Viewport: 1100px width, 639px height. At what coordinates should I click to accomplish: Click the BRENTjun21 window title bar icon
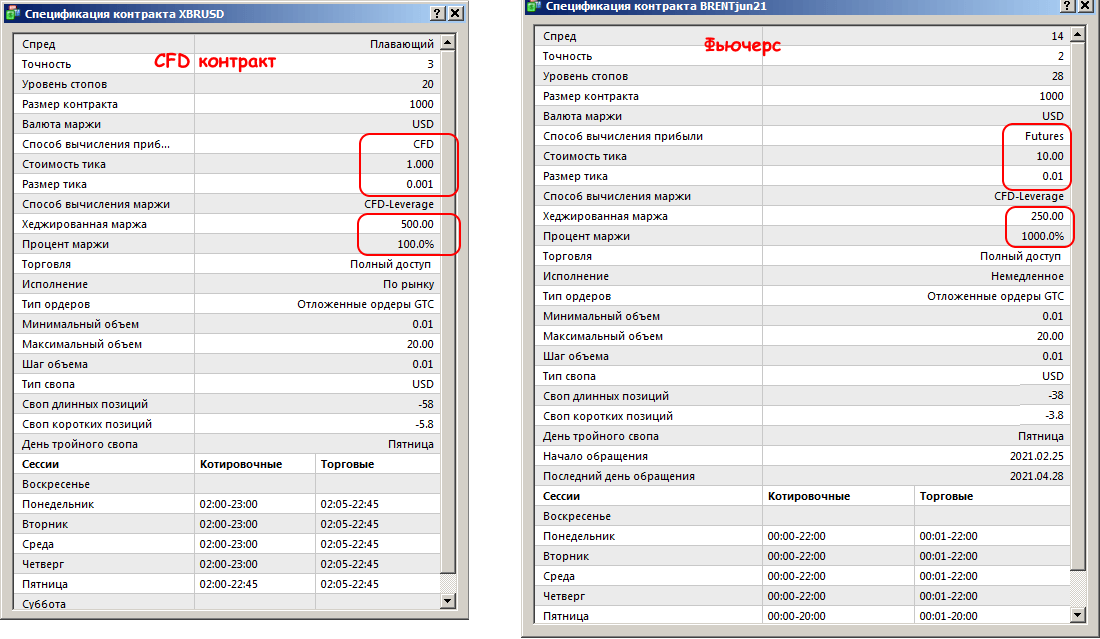click(x=533, y=6)
